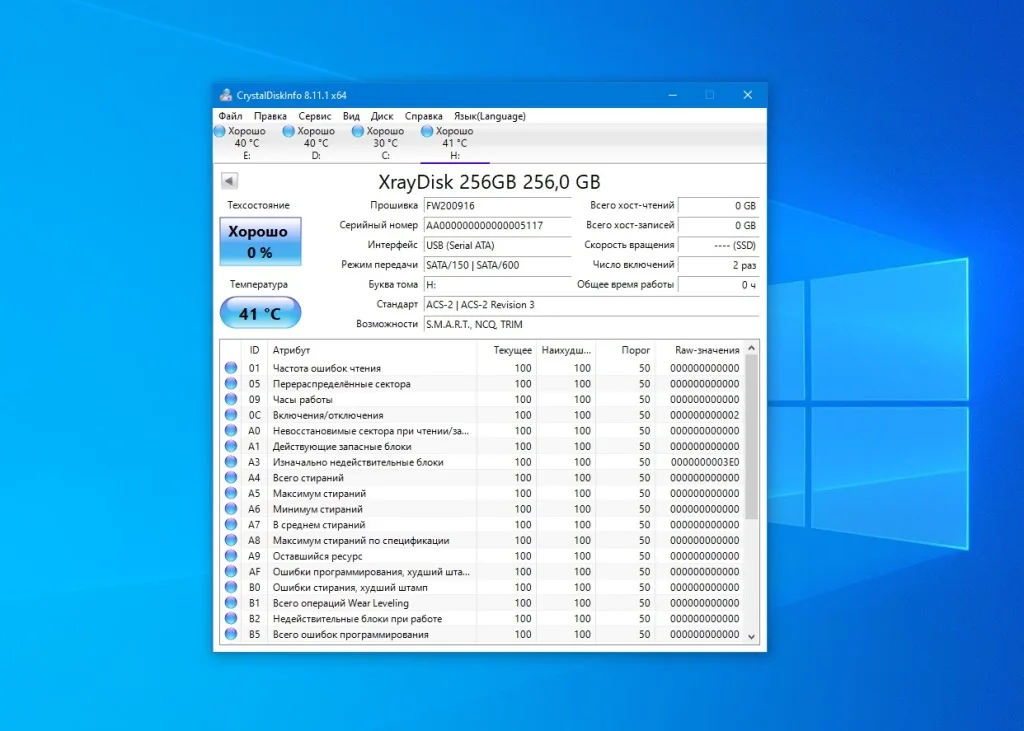
Task: Click status icon for attribute A0
Action: [x=231, y=430]
